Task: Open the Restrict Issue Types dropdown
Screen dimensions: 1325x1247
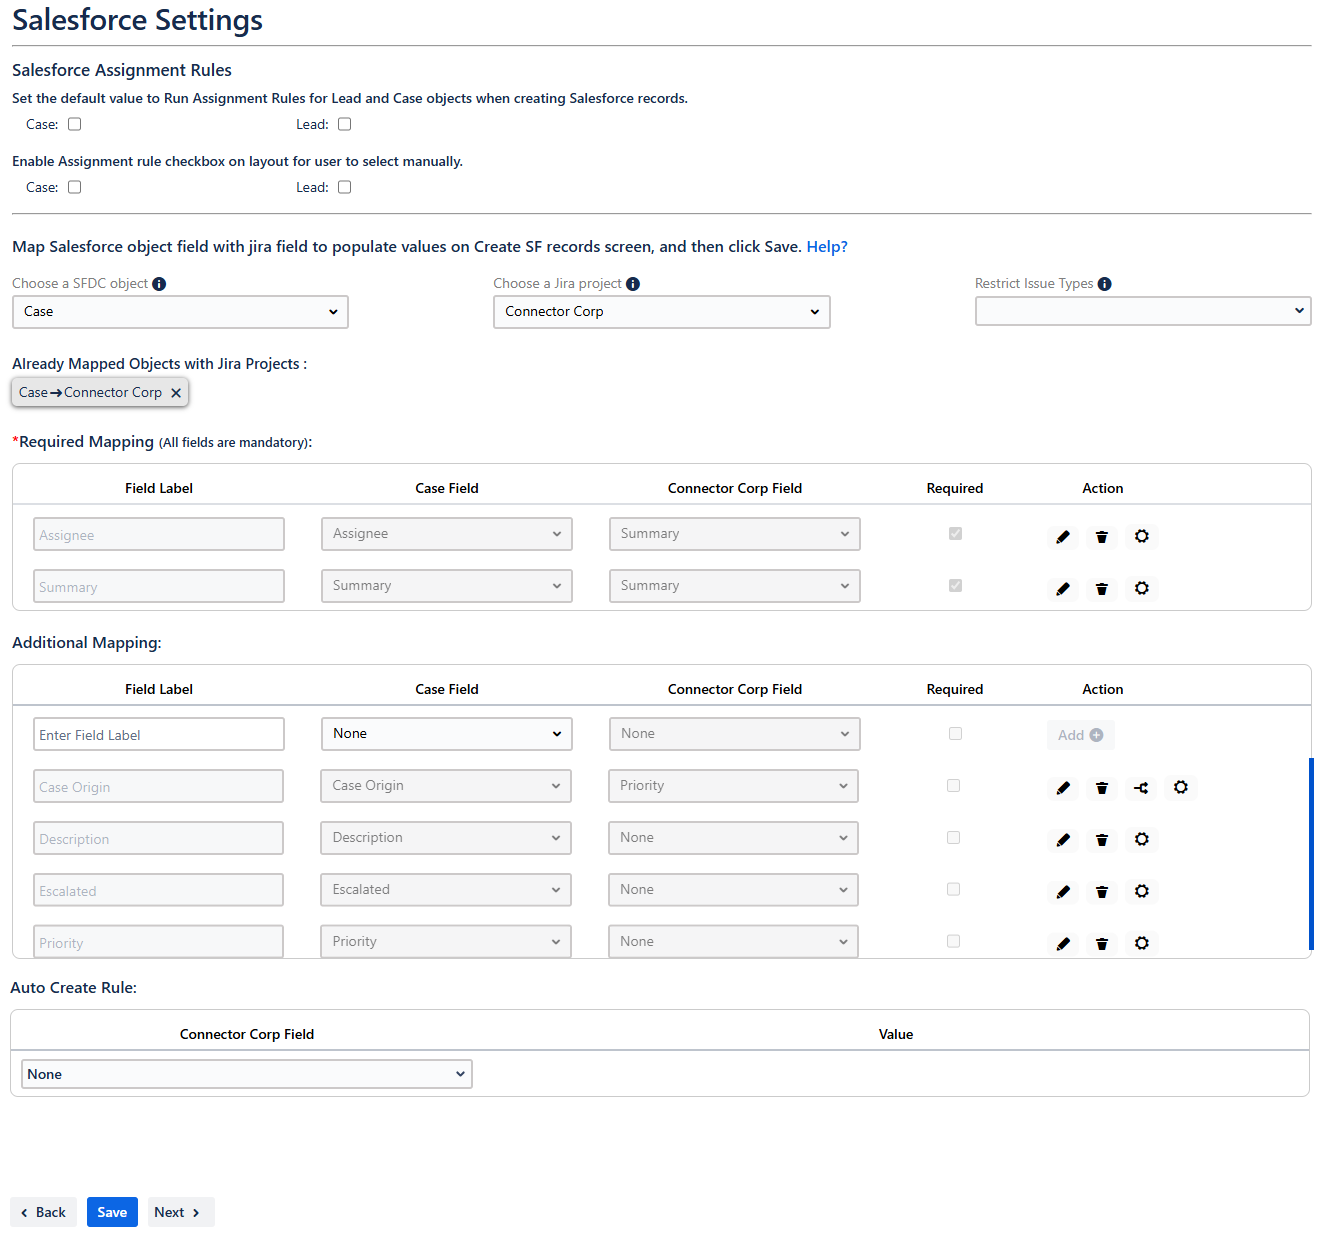Action: [x=1143, y=311]
